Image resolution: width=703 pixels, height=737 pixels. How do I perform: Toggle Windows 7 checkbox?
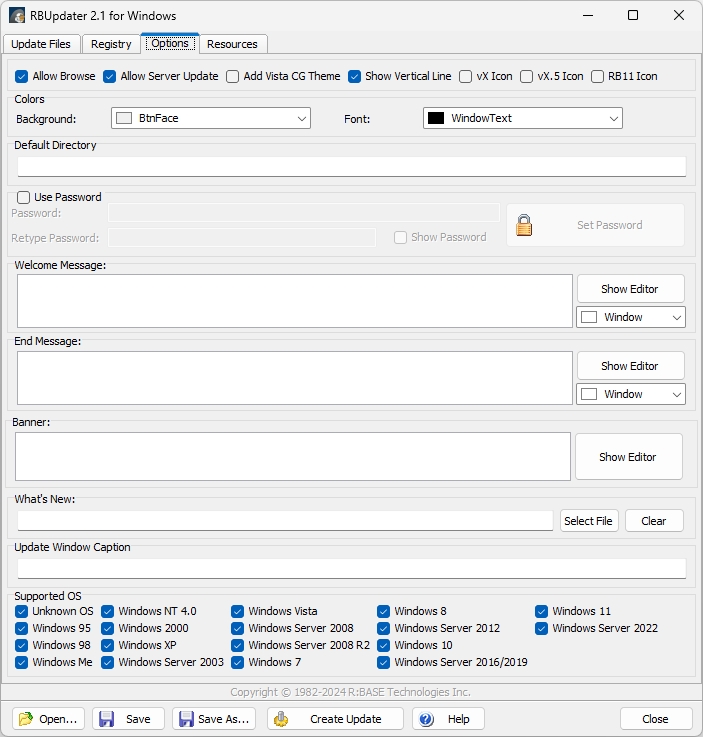coord(237,662)
